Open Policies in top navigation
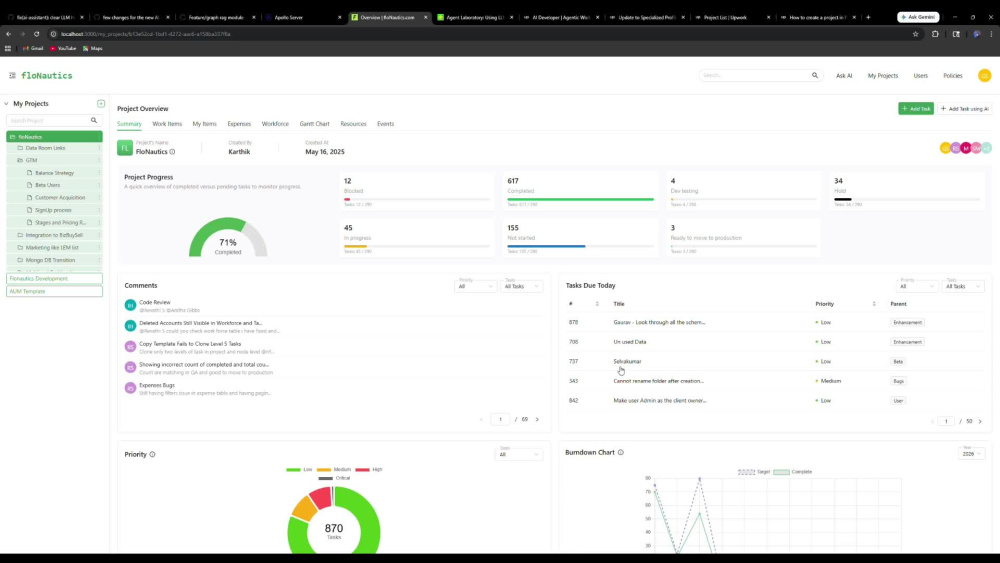This screenshot has width=1000, height=563. pos(953,76)
